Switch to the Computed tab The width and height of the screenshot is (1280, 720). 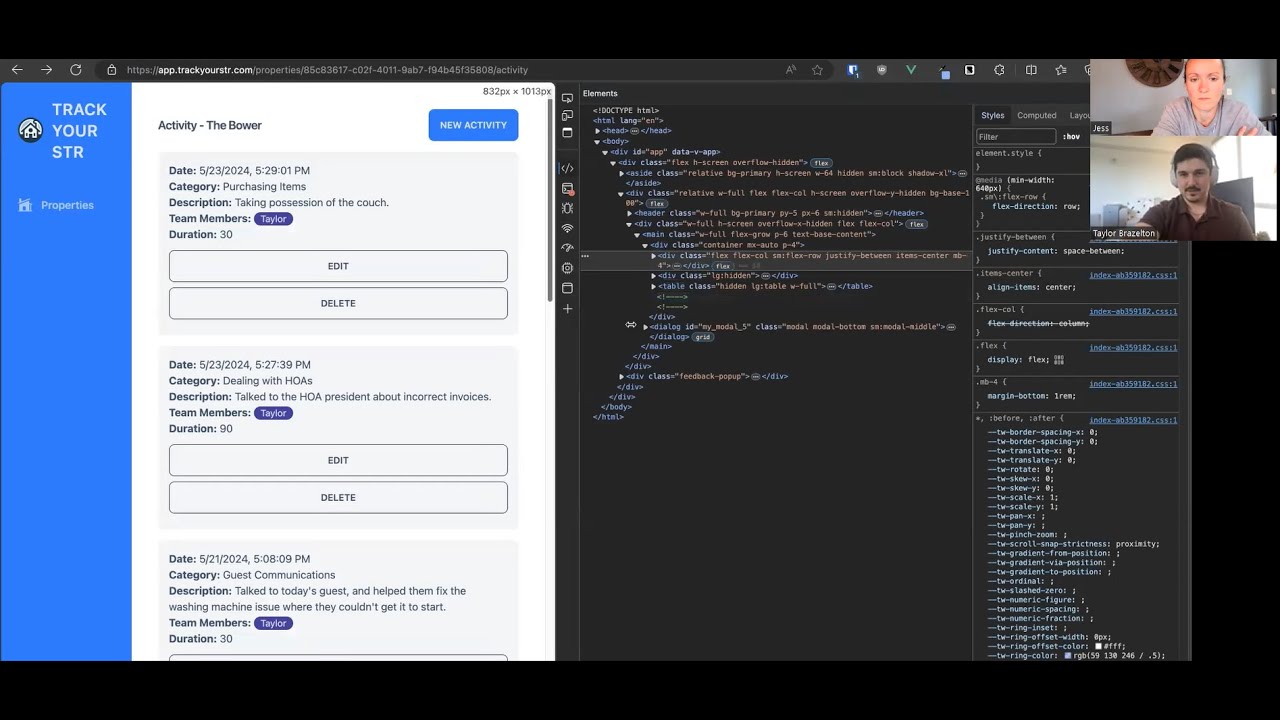point(1036,115)
